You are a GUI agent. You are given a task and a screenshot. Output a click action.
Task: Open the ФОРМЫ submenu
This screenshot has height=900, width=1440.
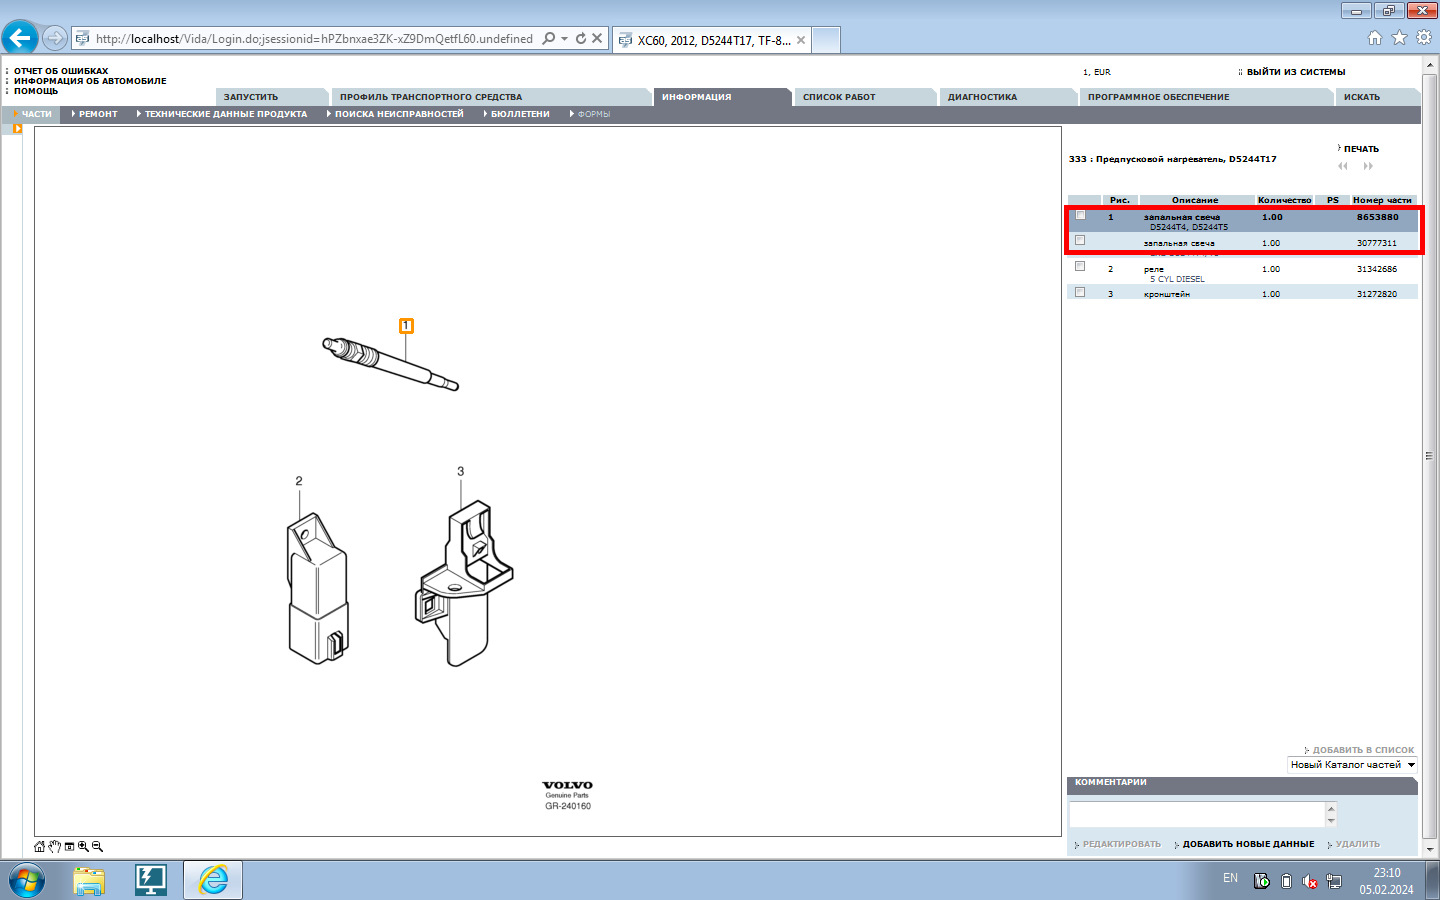point(592,114)
